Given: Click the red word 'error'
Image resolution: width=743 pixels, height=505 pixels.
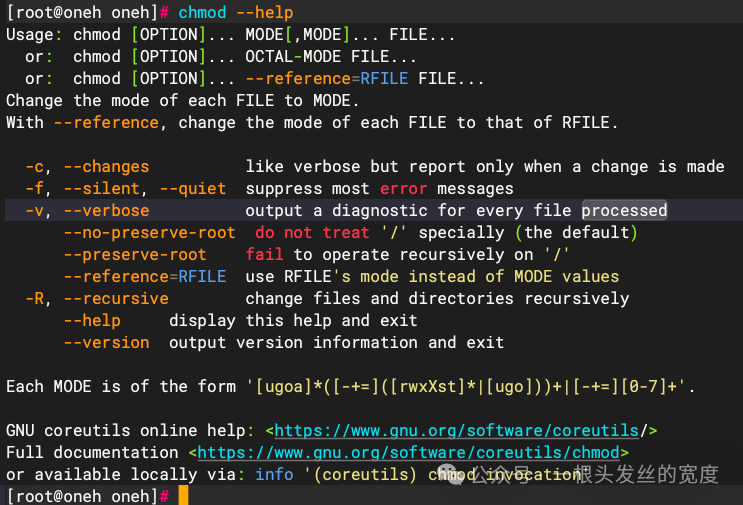Looking at the screenshot, I should [403, 189].
